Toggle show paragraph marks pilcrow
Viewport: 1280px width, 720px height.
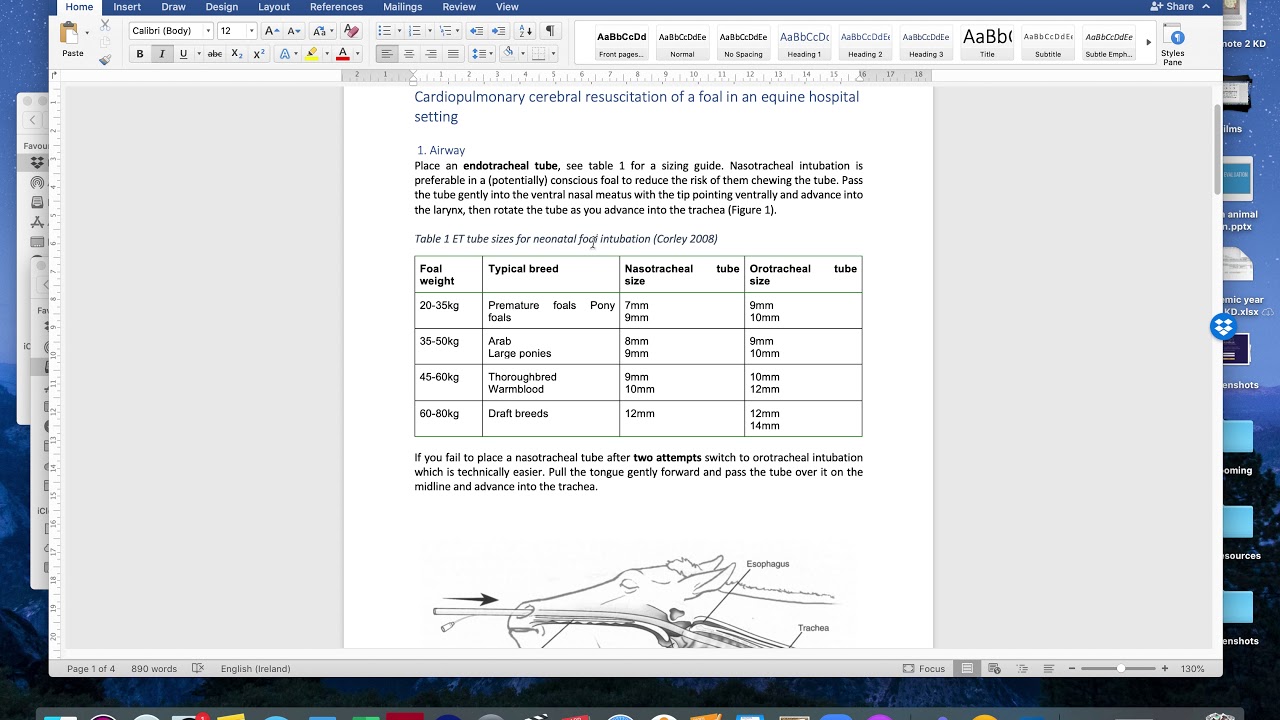tap(550, 31)
